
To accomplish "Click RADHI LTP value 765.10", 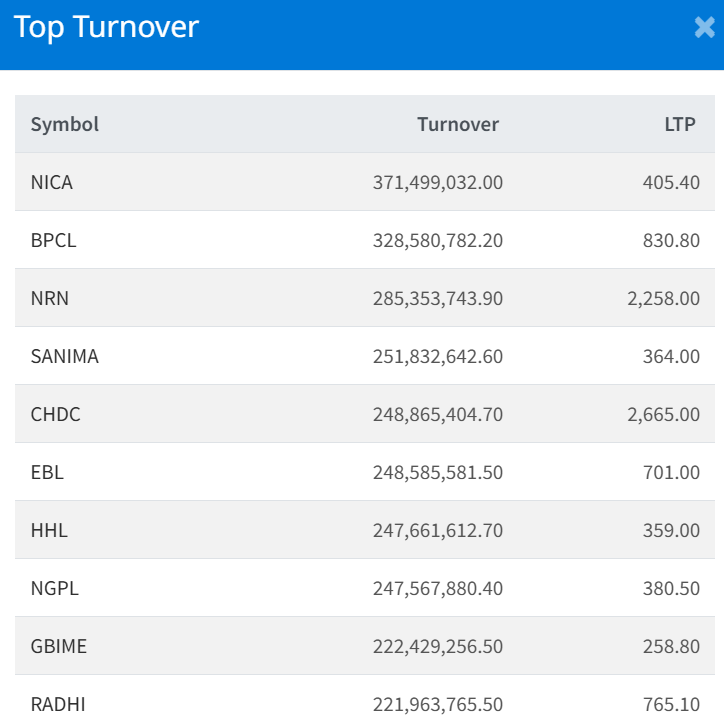I will tap(671, 705).
